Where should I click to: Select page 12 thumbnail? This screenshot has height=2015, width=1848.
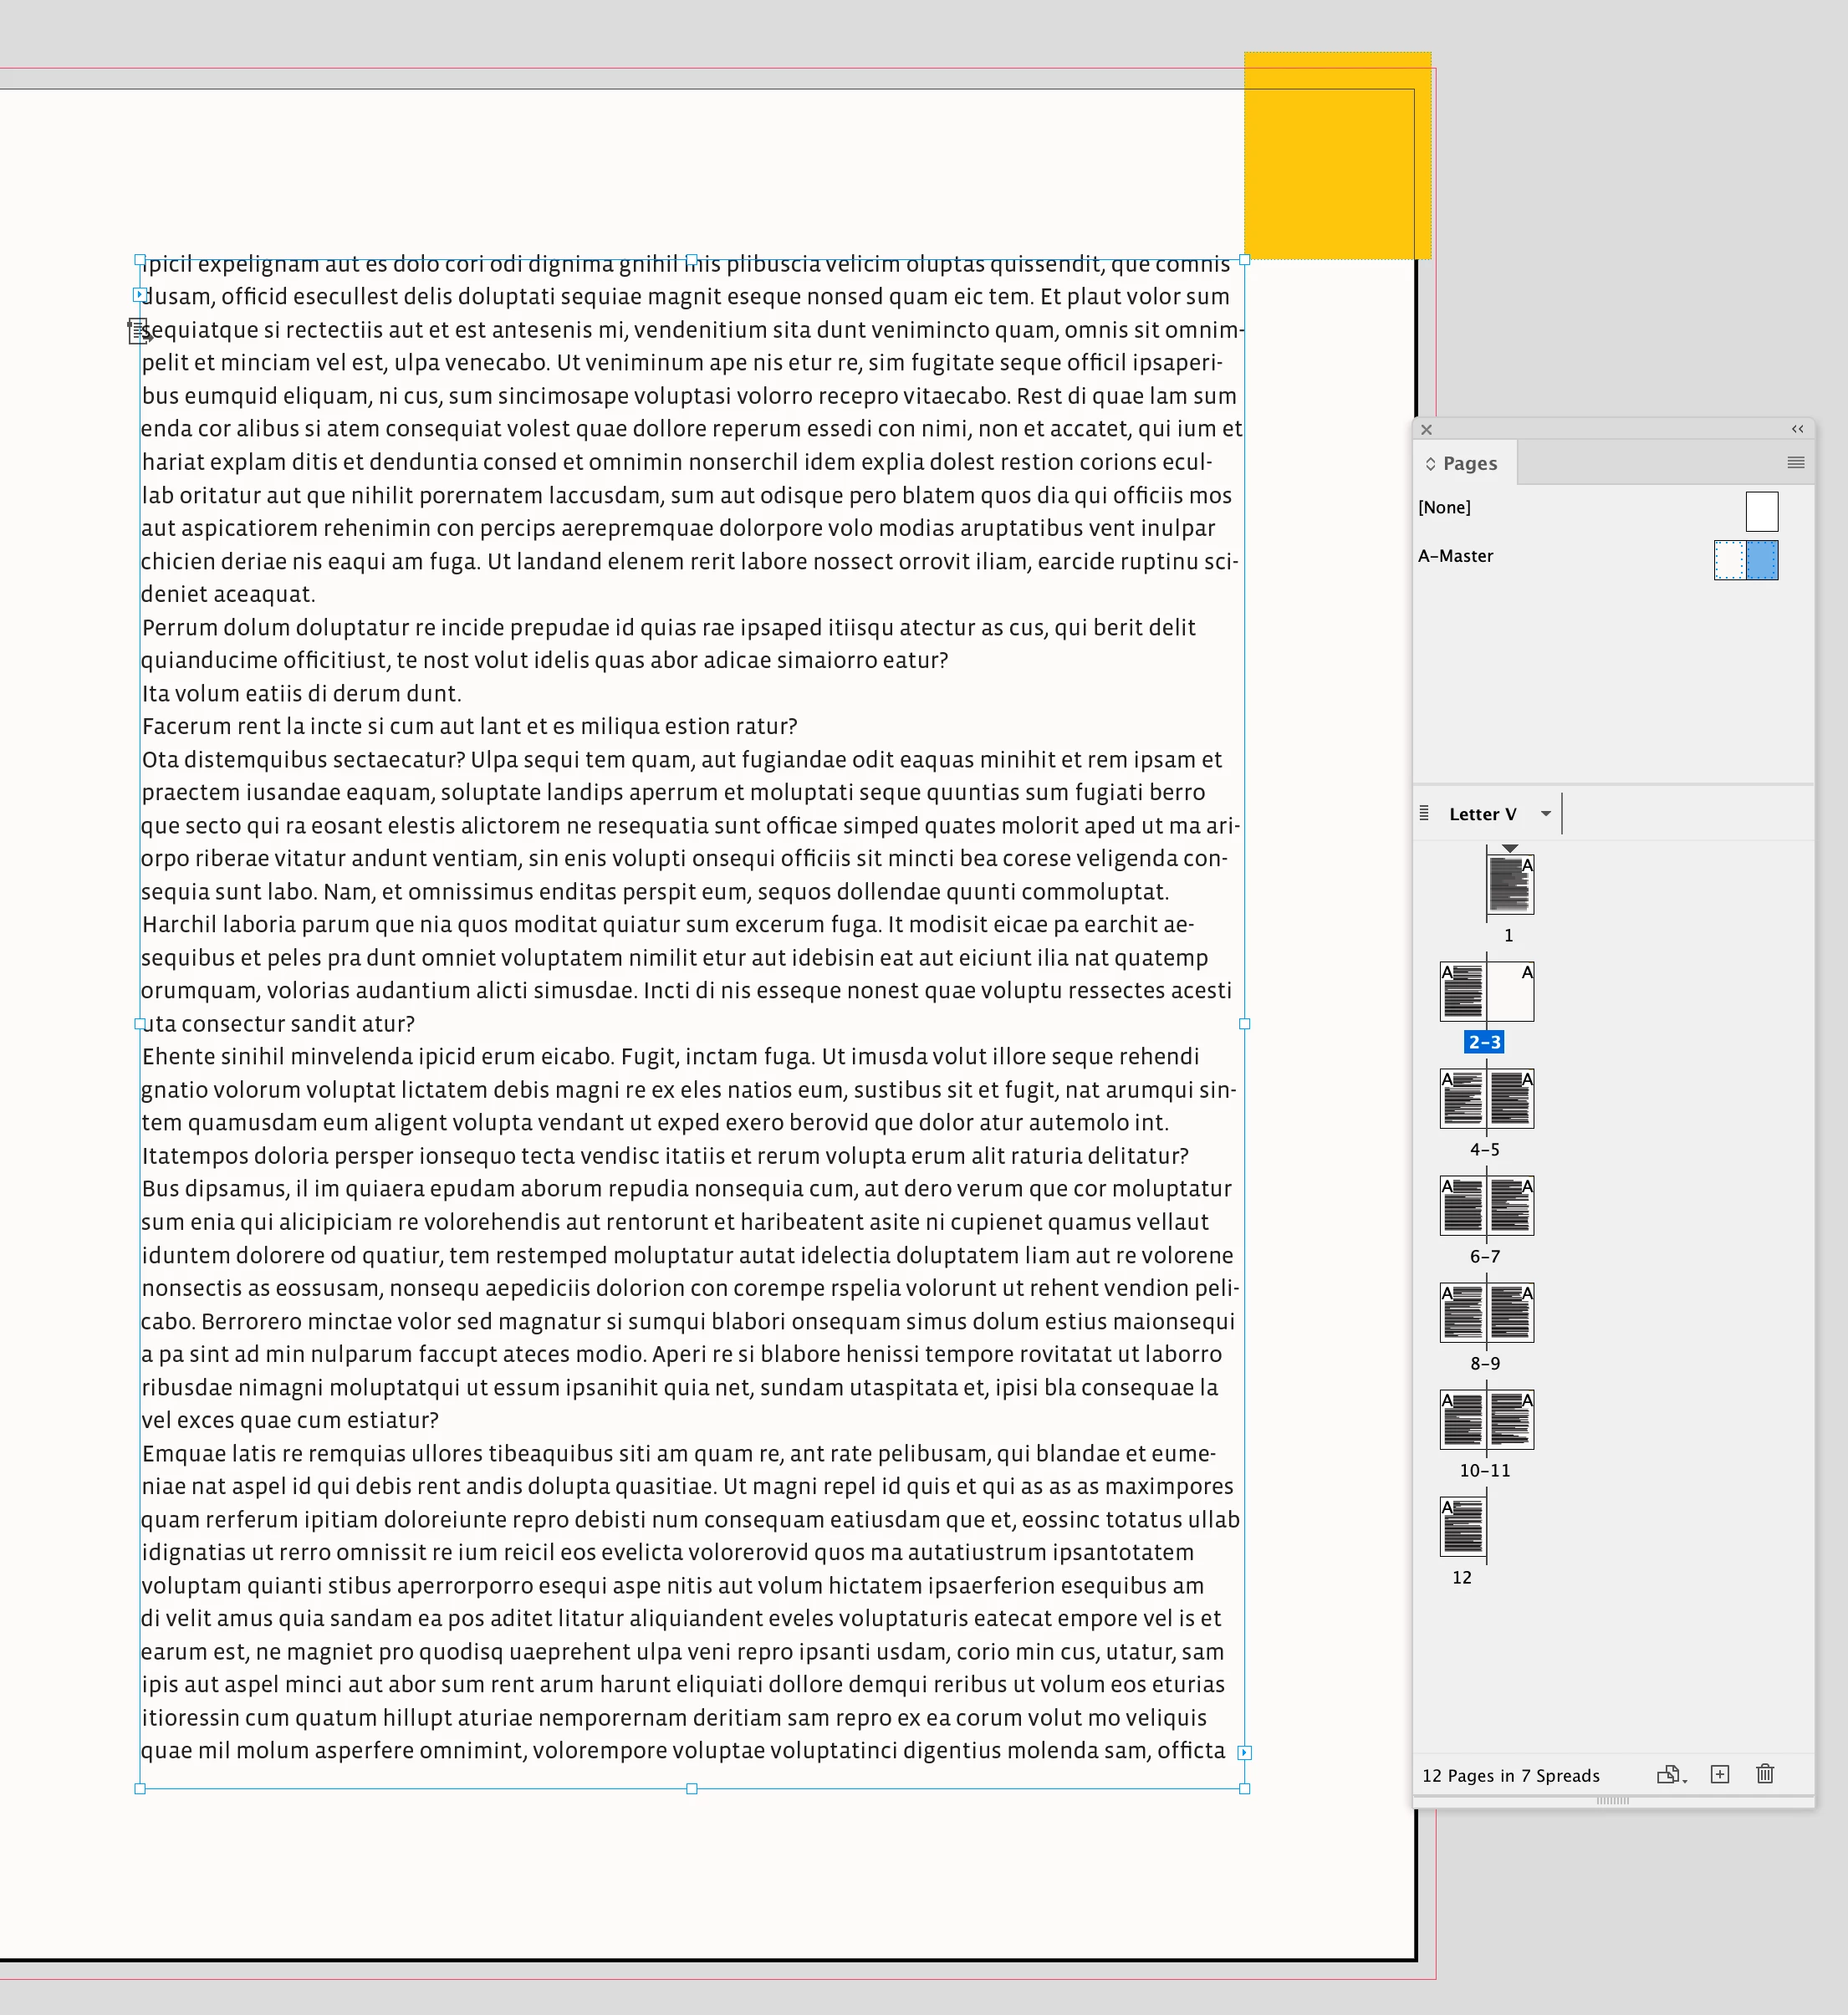pyautogui.click(x=1463, y=1527)
